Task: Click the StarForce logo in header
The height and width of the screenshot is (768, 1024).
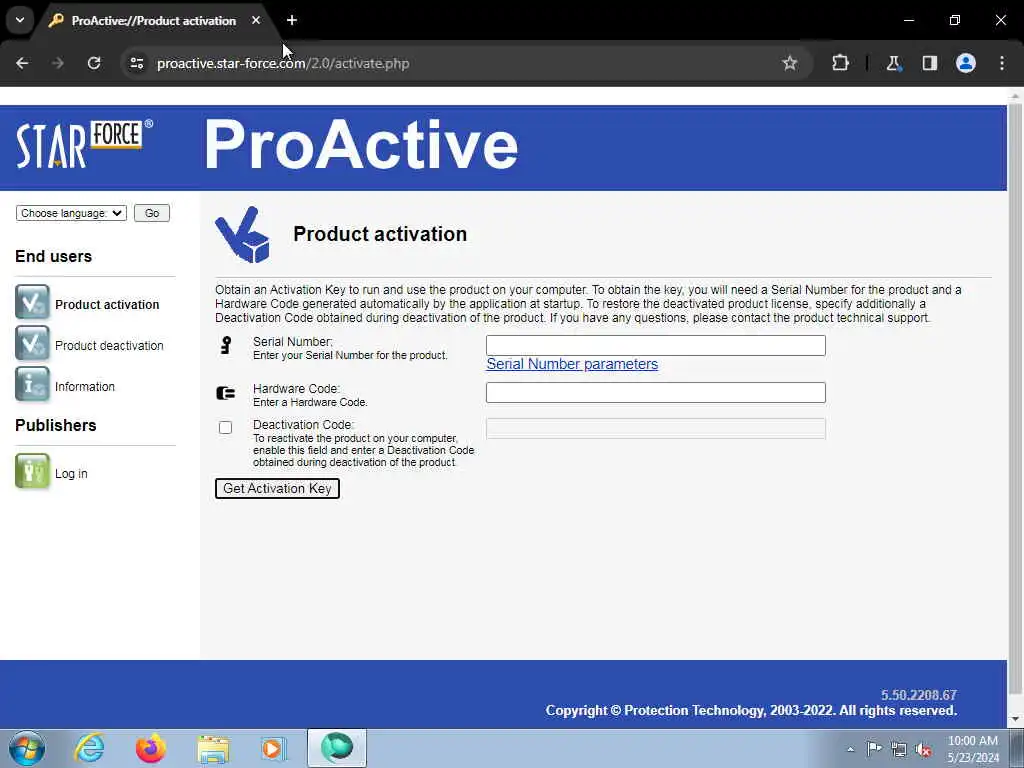Action: tap(84, 144)
